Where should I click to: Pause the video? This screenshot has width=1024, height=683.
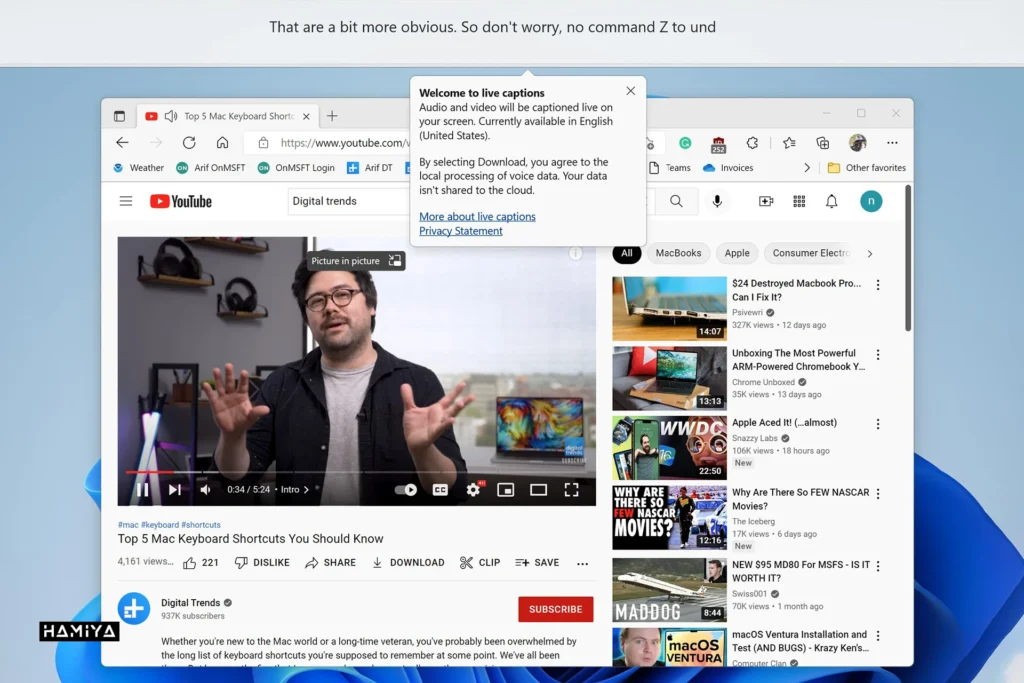coord(142,490)
